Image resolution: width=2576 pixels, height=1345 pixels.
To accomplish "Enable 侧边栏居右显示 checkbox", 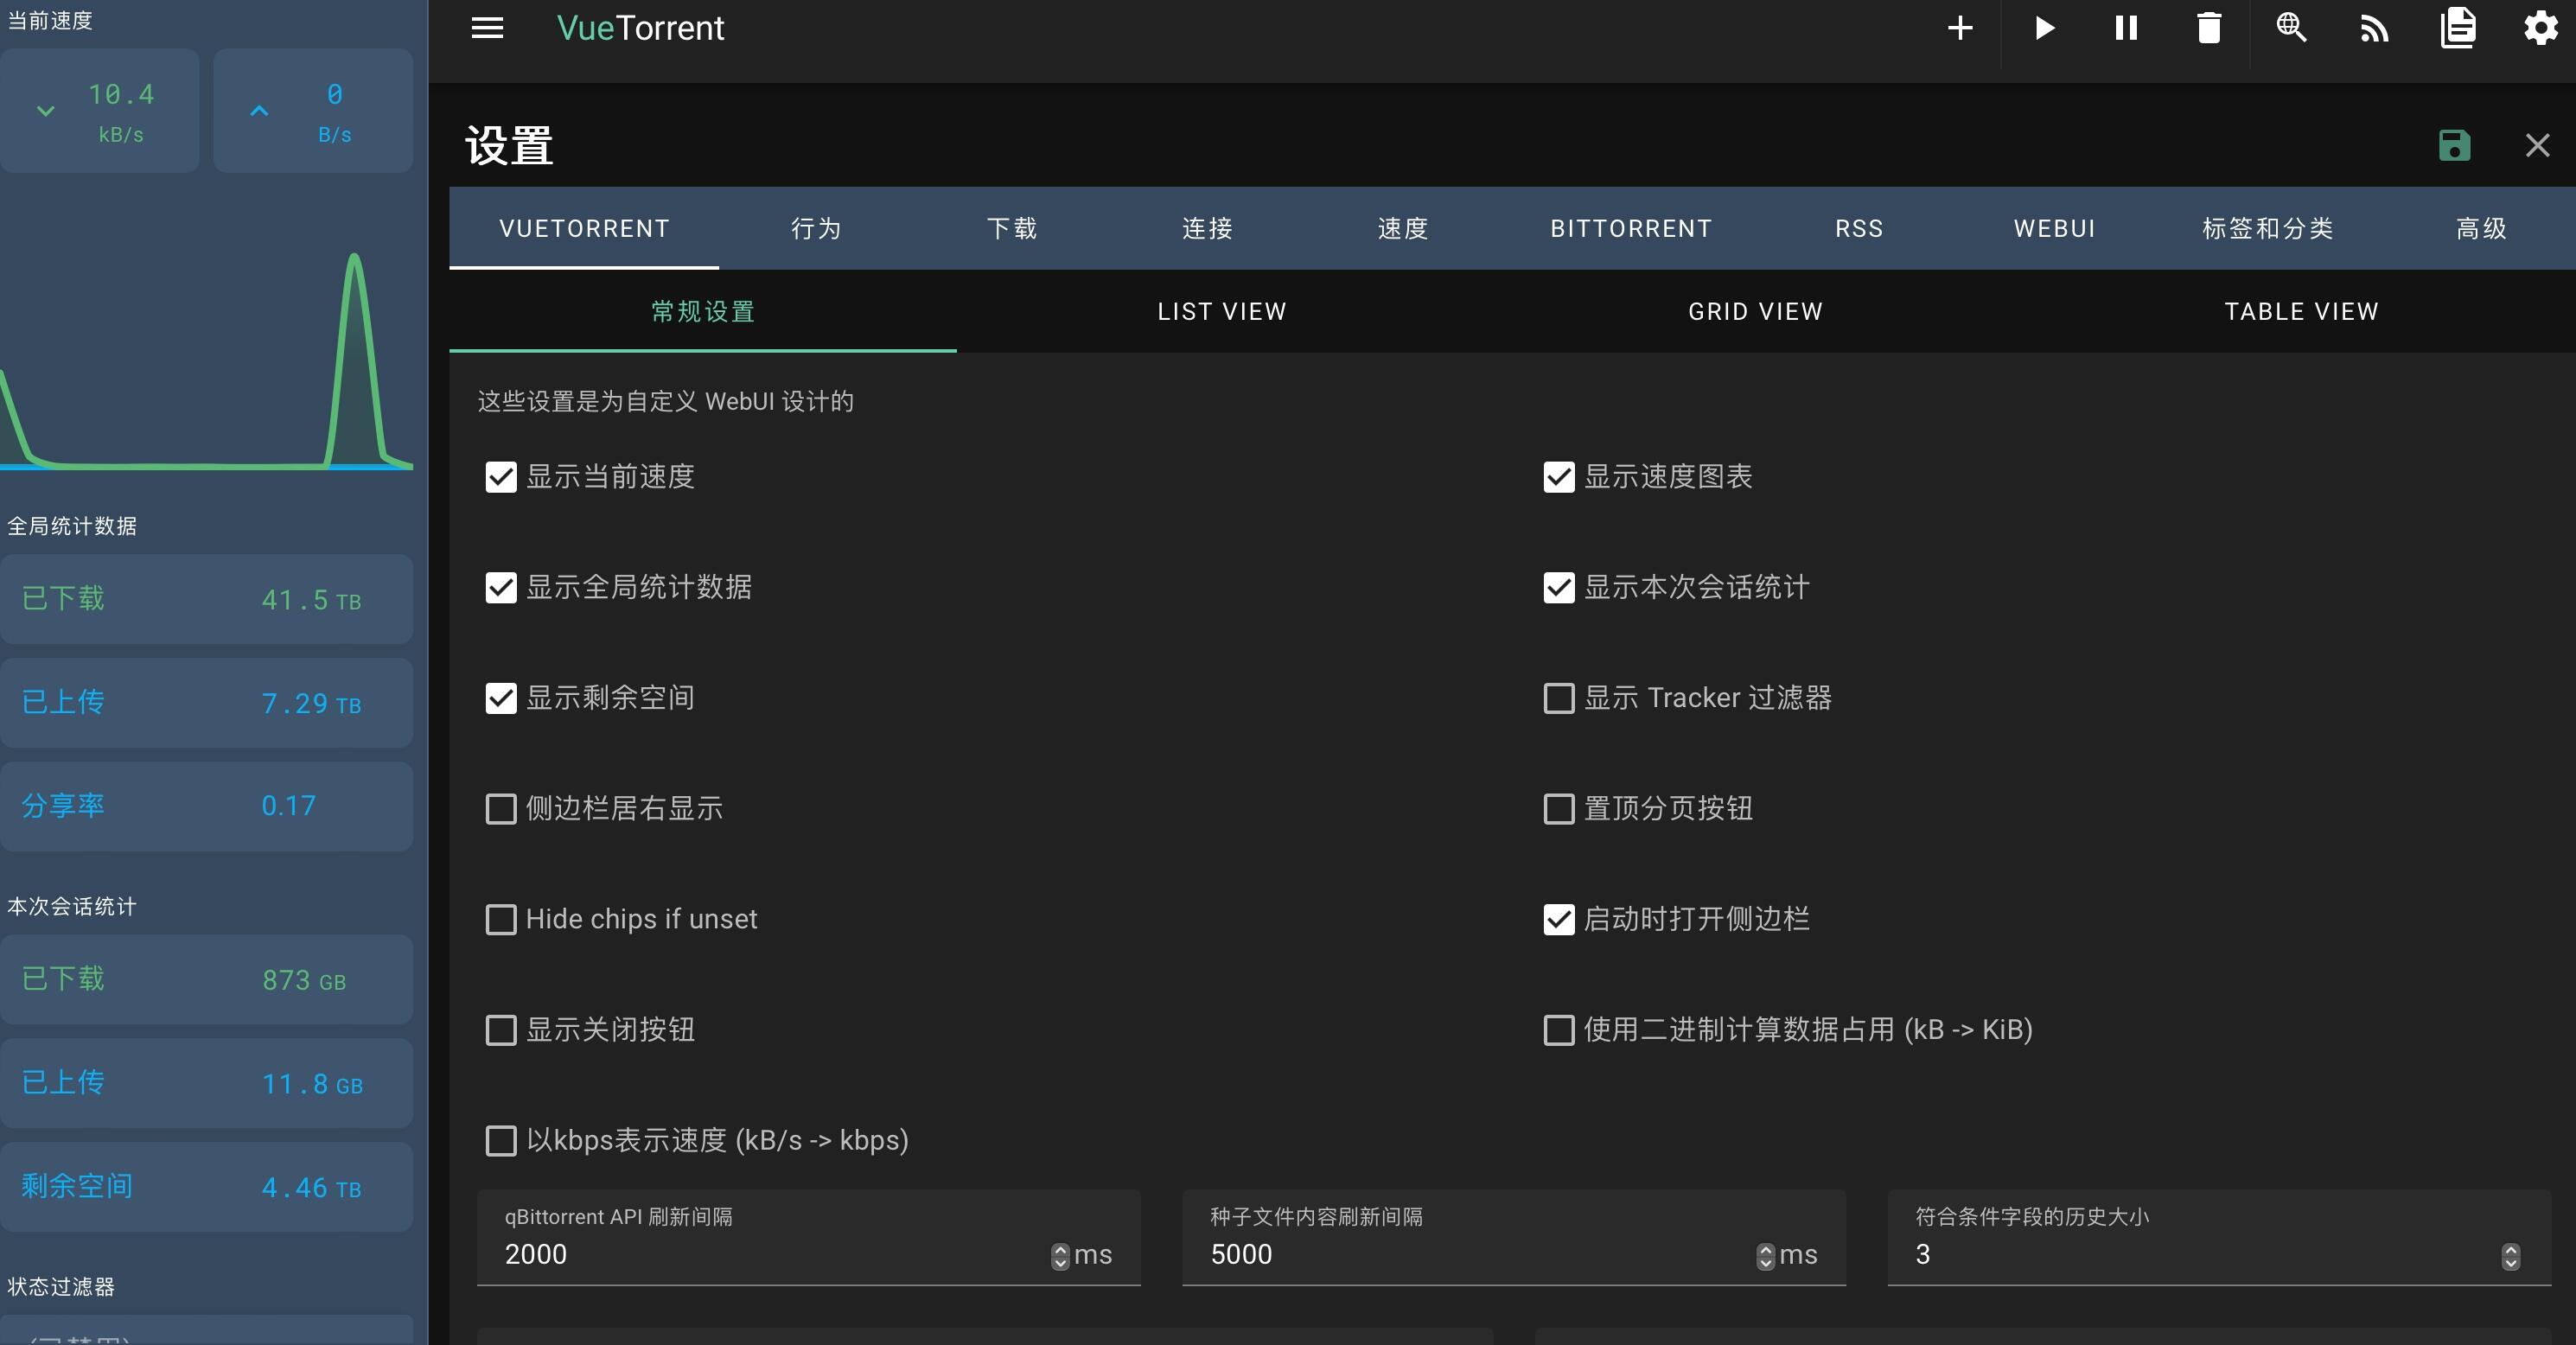I will click(x=501, y=809).
